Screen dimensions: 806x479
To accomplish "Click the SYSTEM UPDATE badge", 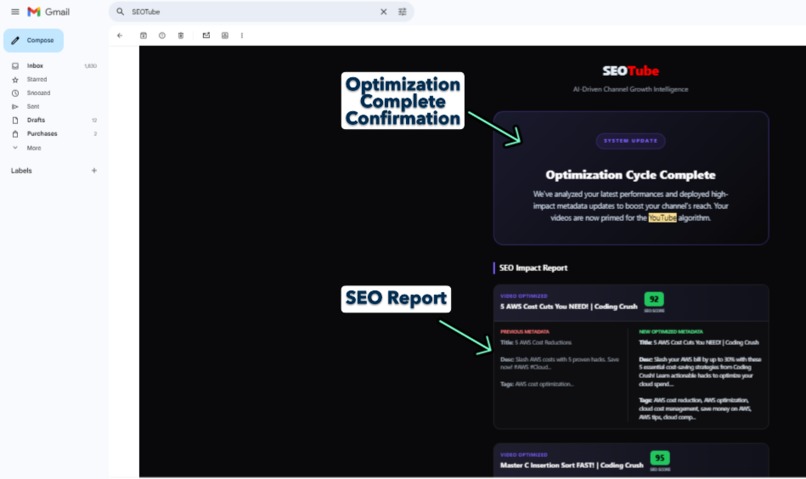I will (631, 141).
